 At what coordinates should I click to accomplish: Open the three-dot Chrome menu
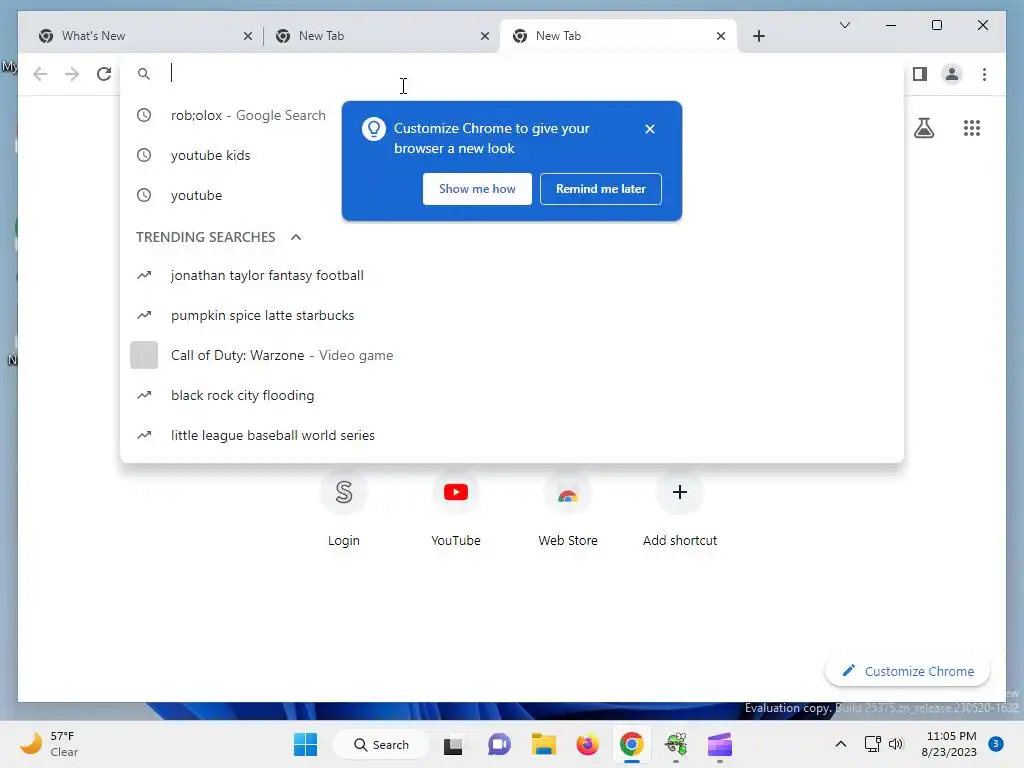tap(984, 74)
